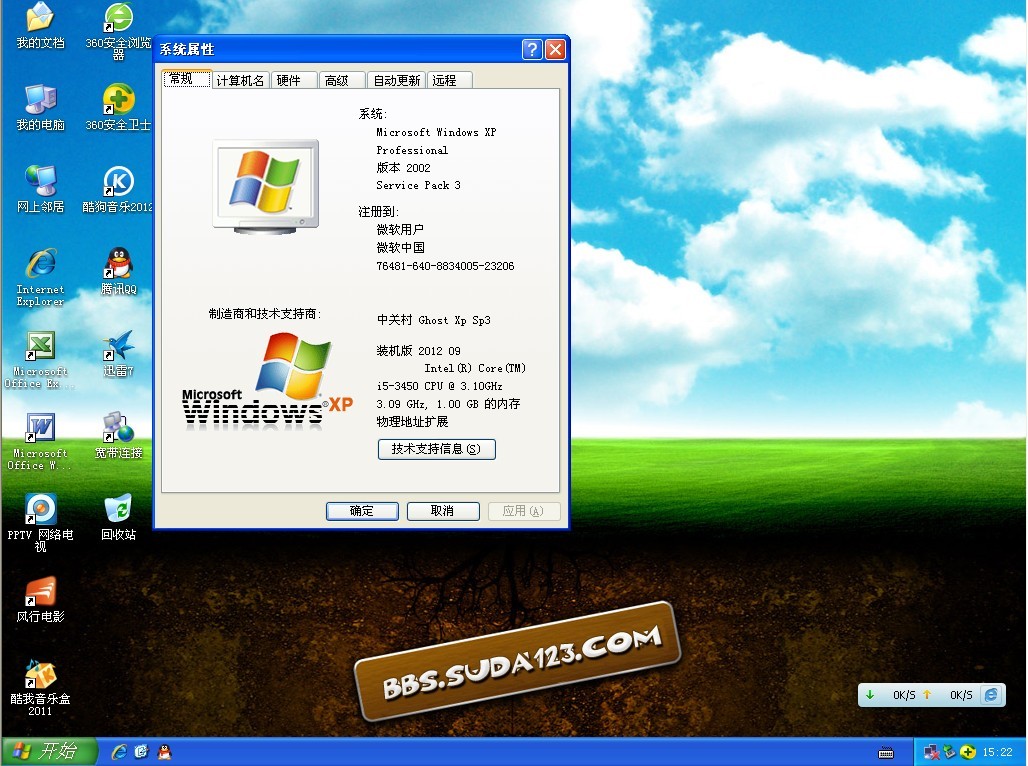This screenshot has width=1028, height=766.
Task: Click the Microsoft Office Excel desktop shortcut
Action: click(x=39, y=359)
